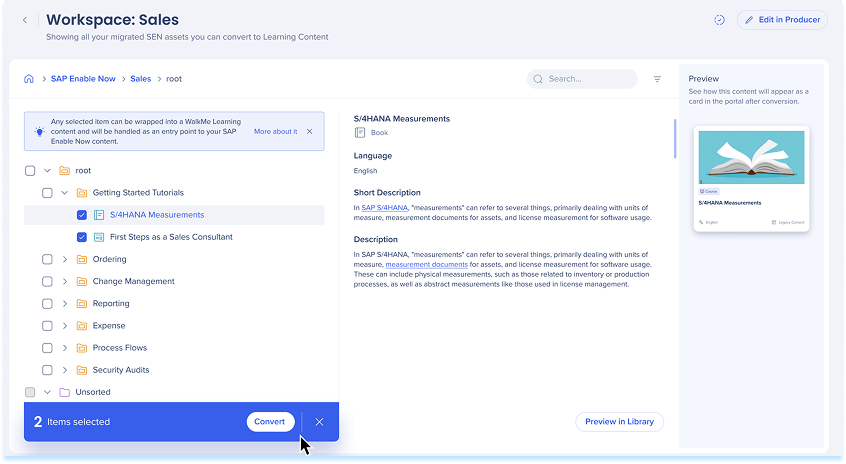This screenshot has height=464, width=846.
Task: Click the details panel scrollbar
Action: click(x=674, y=138)
